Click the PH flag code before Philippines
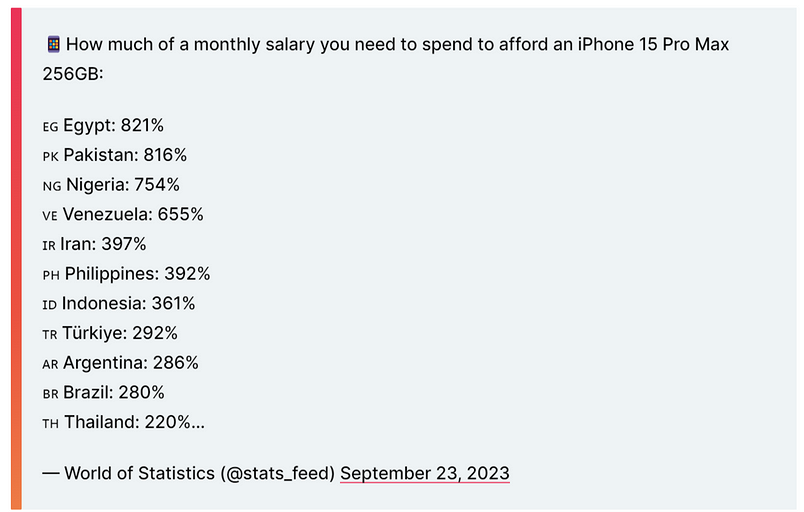This screenshot has height=512, width=804. pyautogui.click(x=51, y=275)
